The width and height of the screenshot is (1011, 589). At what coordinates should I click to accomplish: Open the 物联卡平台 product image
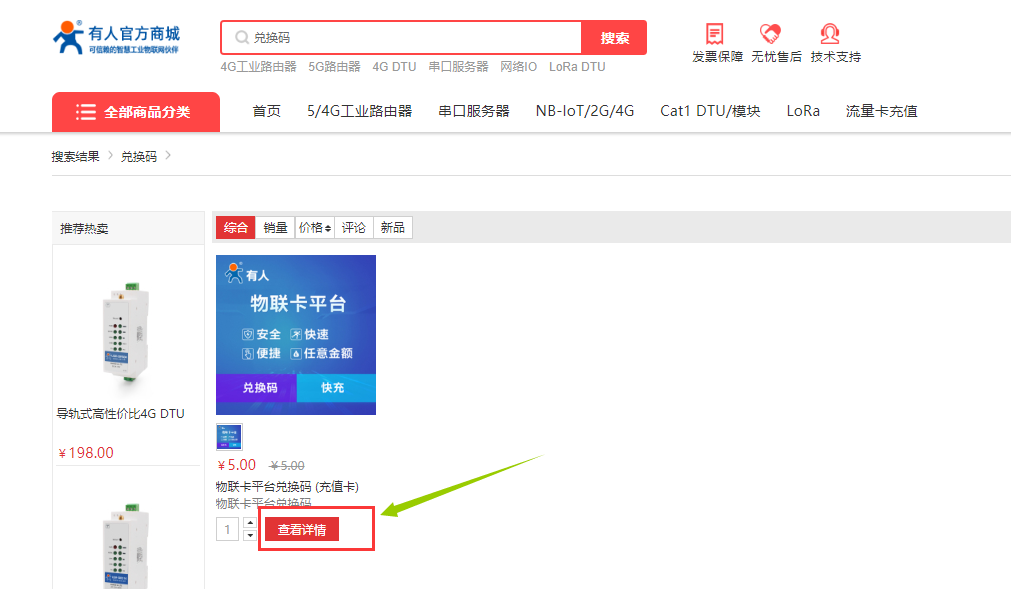(296, 334)
